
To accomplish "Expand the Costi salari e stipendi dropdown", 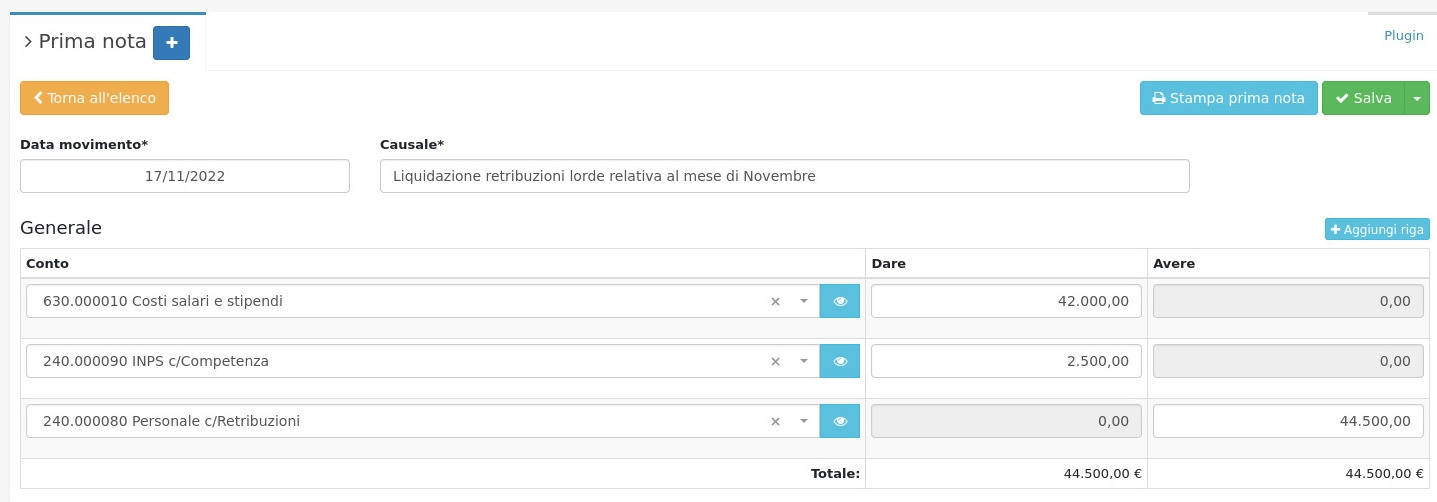I will 803,301.
